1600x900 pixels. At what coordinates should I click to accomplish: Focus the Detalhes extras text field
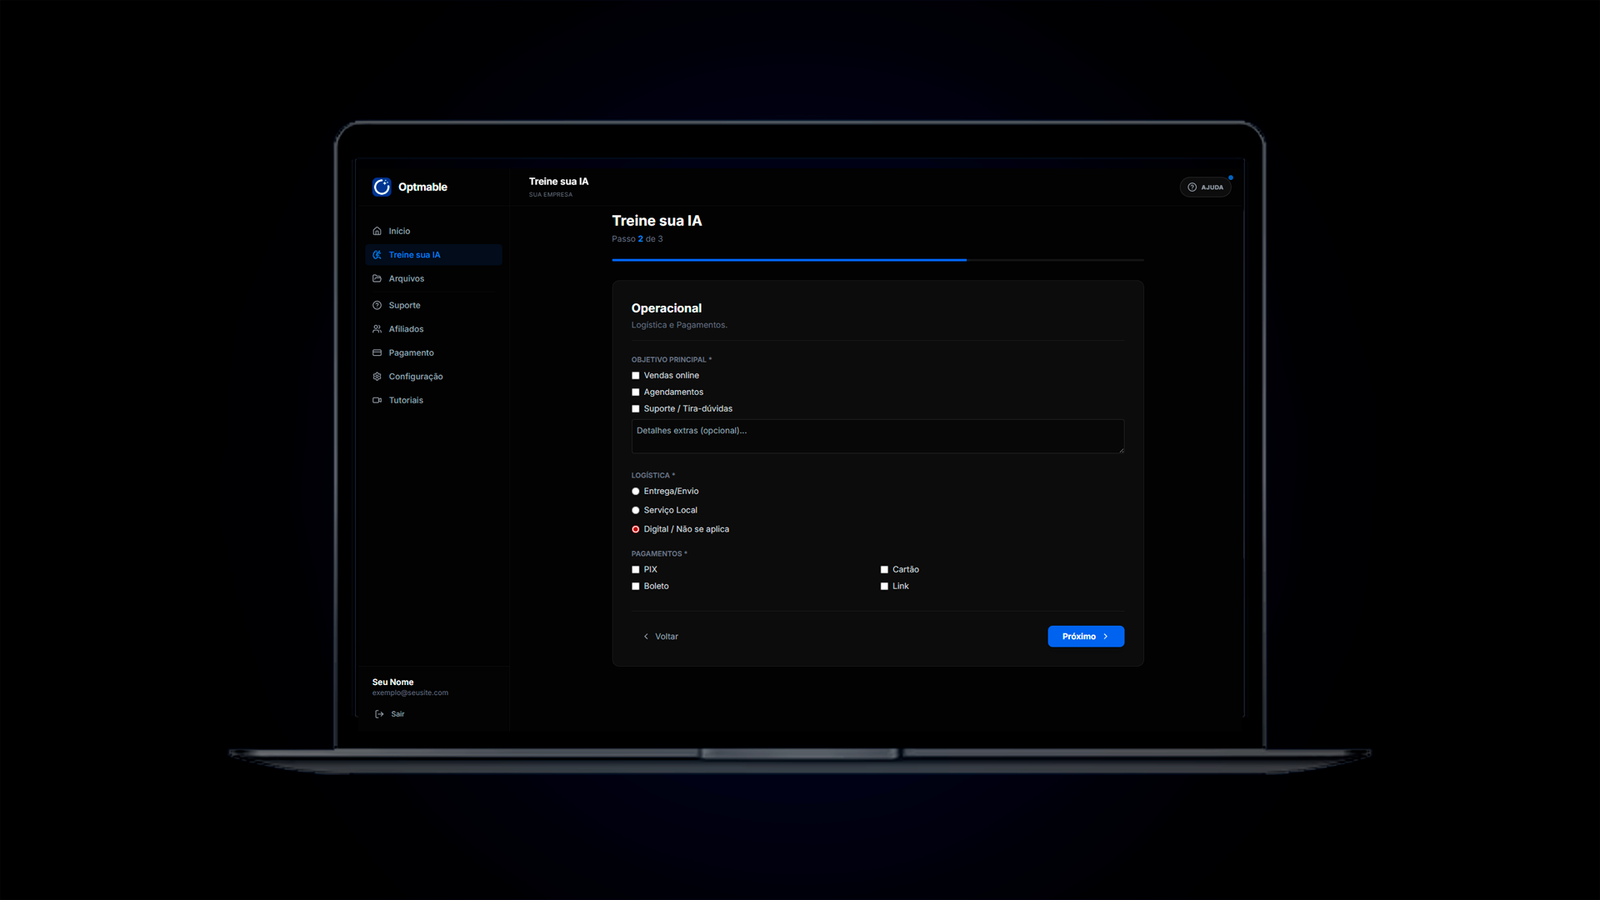click(877, 436)
